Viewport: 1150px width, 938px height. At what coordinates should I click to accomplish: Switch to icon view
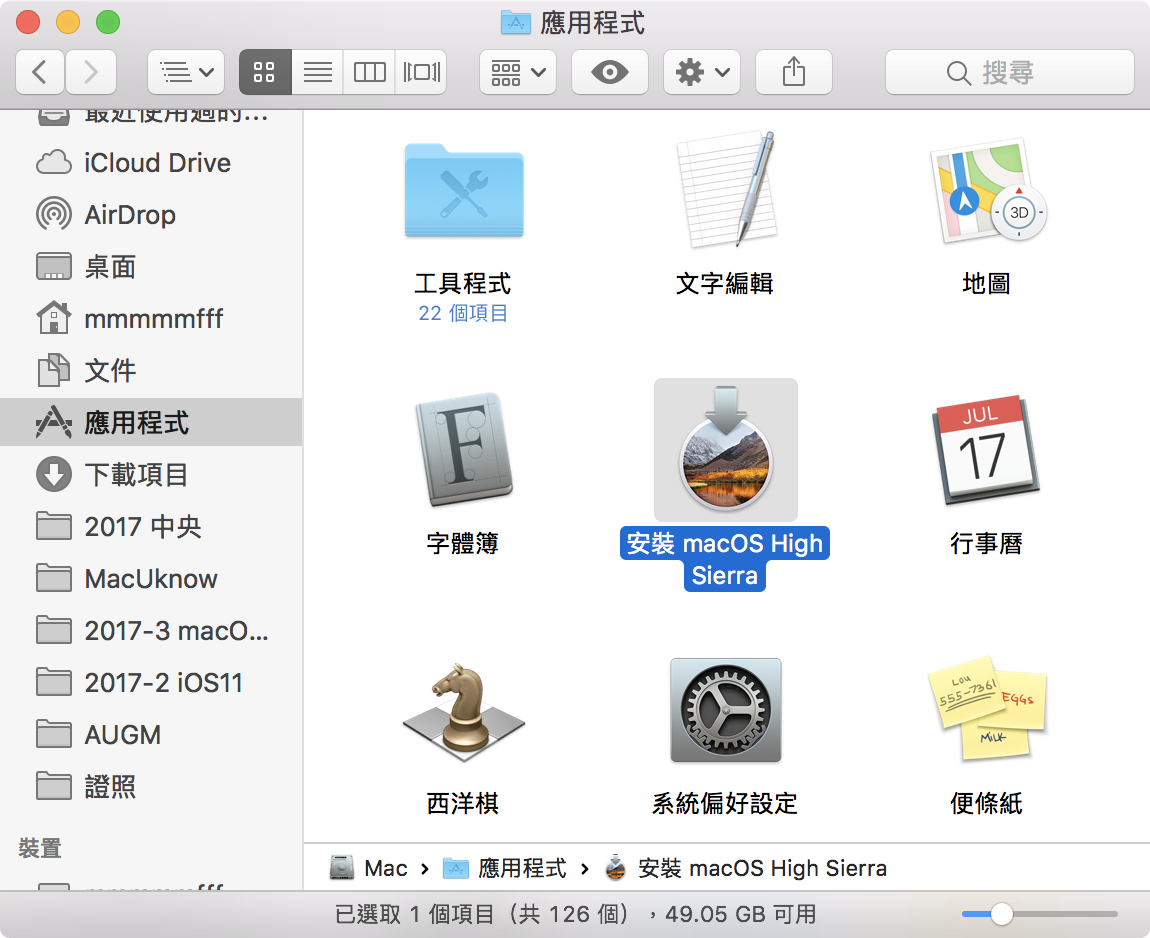[x=265, y=72]
